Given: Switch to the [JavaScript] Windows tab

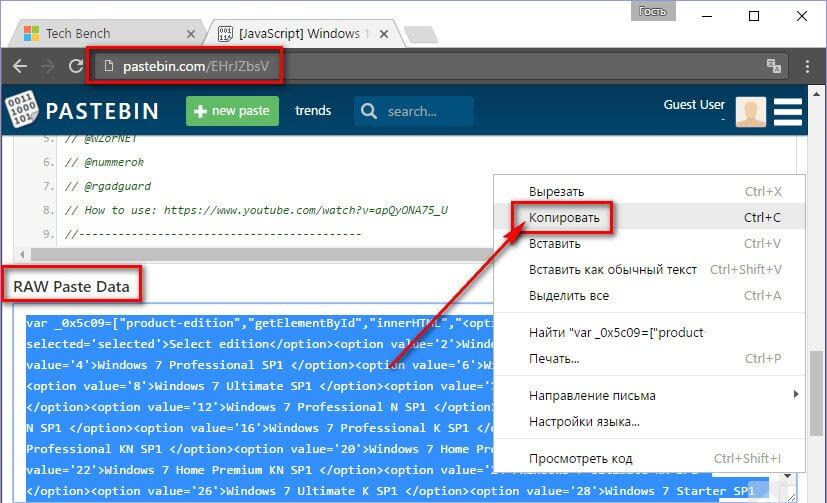Looking at the screenshot, I should (x=303, y=34).
